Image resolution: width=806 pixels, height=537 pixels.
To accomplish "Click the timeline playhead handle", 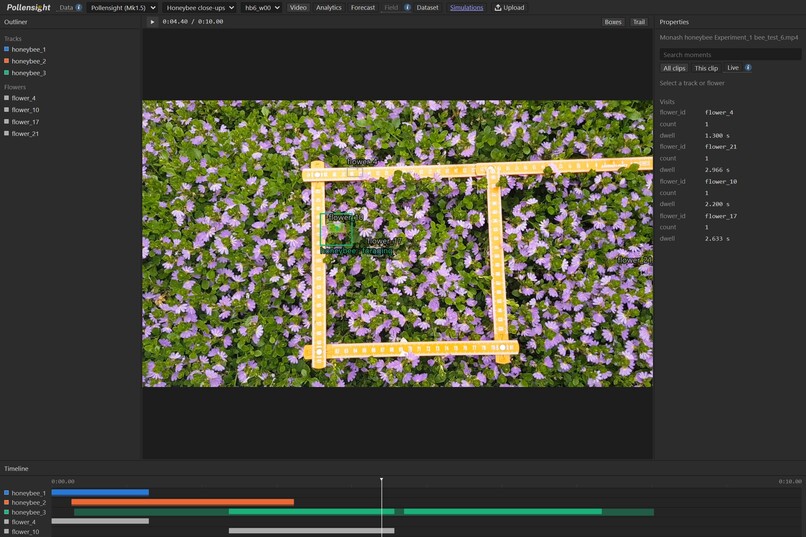I will click(381, 479).
